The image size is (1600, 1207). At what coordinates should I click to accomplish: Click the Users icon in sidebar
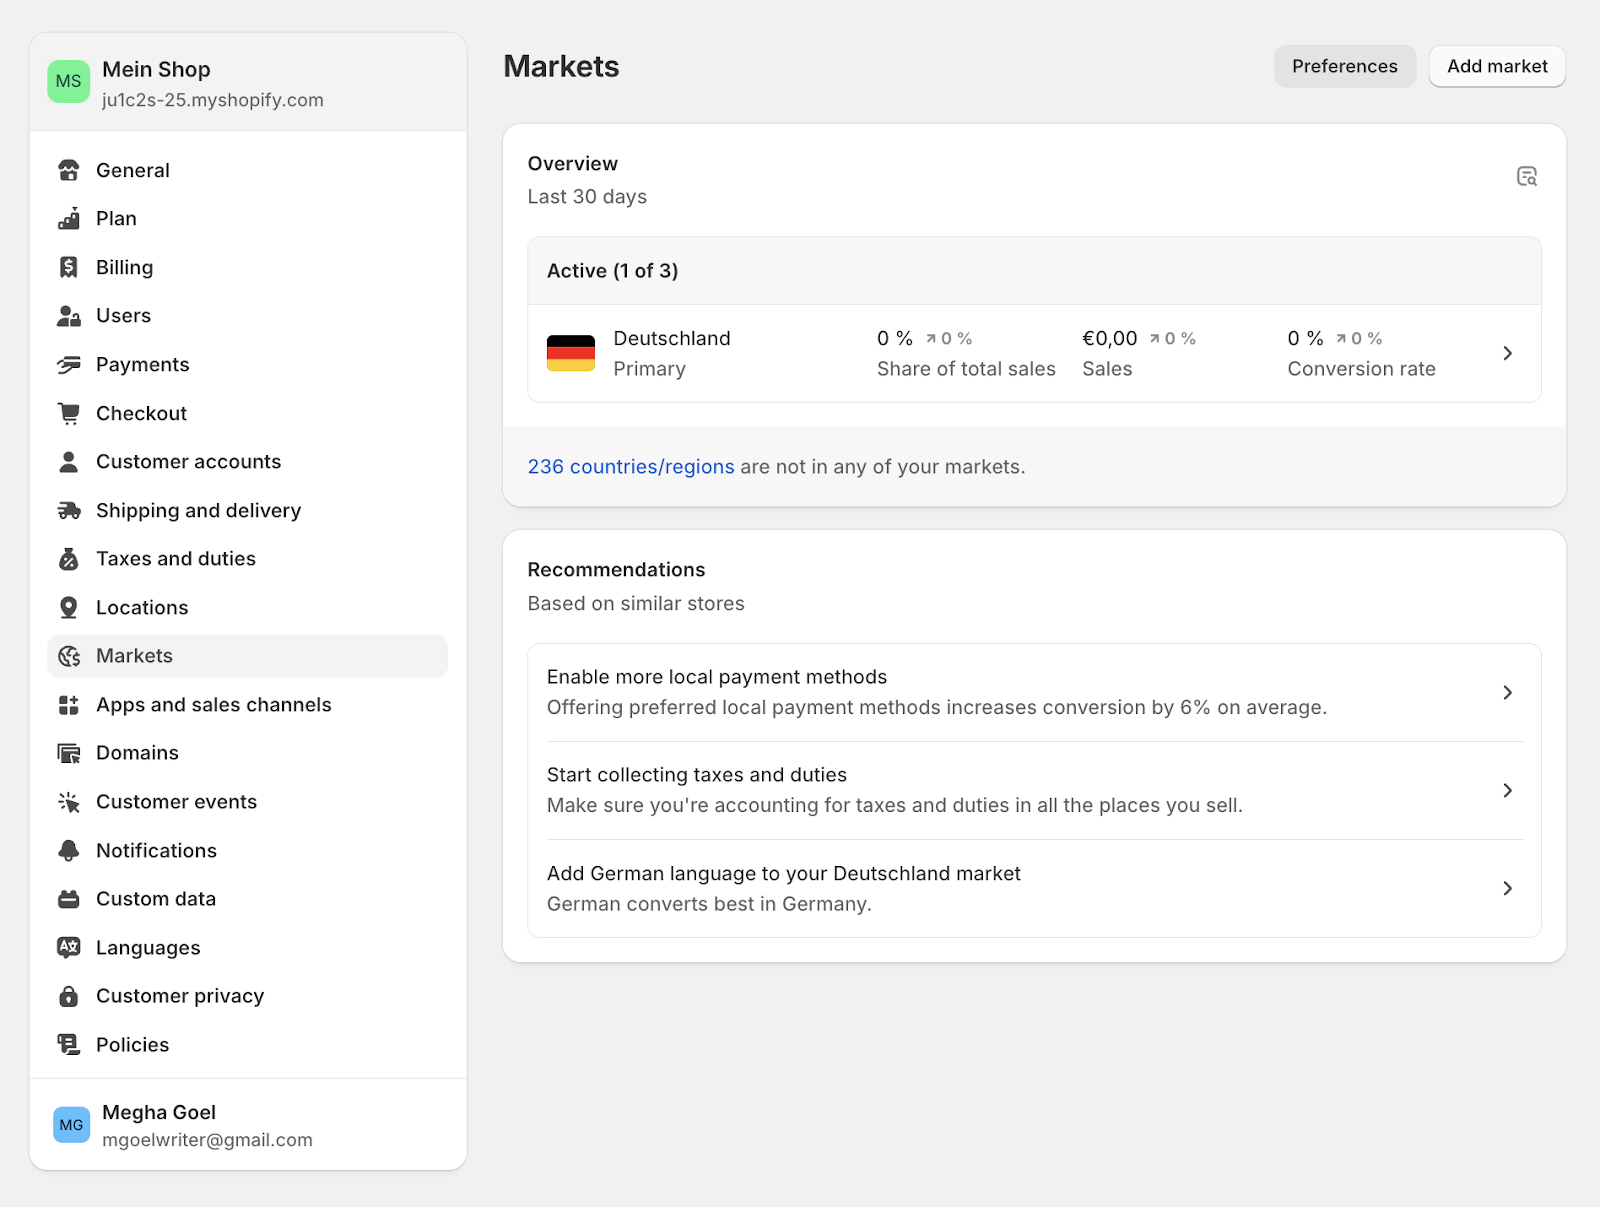(x=69, y=316)
